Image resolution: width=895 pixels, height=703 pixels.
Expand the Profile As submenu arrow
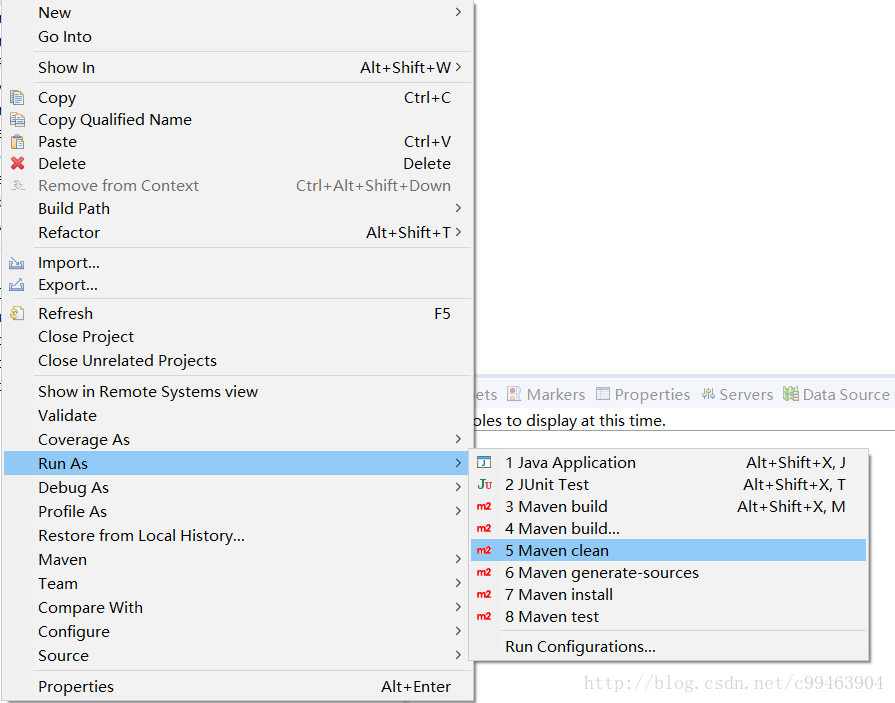click(x=458, y=511)
